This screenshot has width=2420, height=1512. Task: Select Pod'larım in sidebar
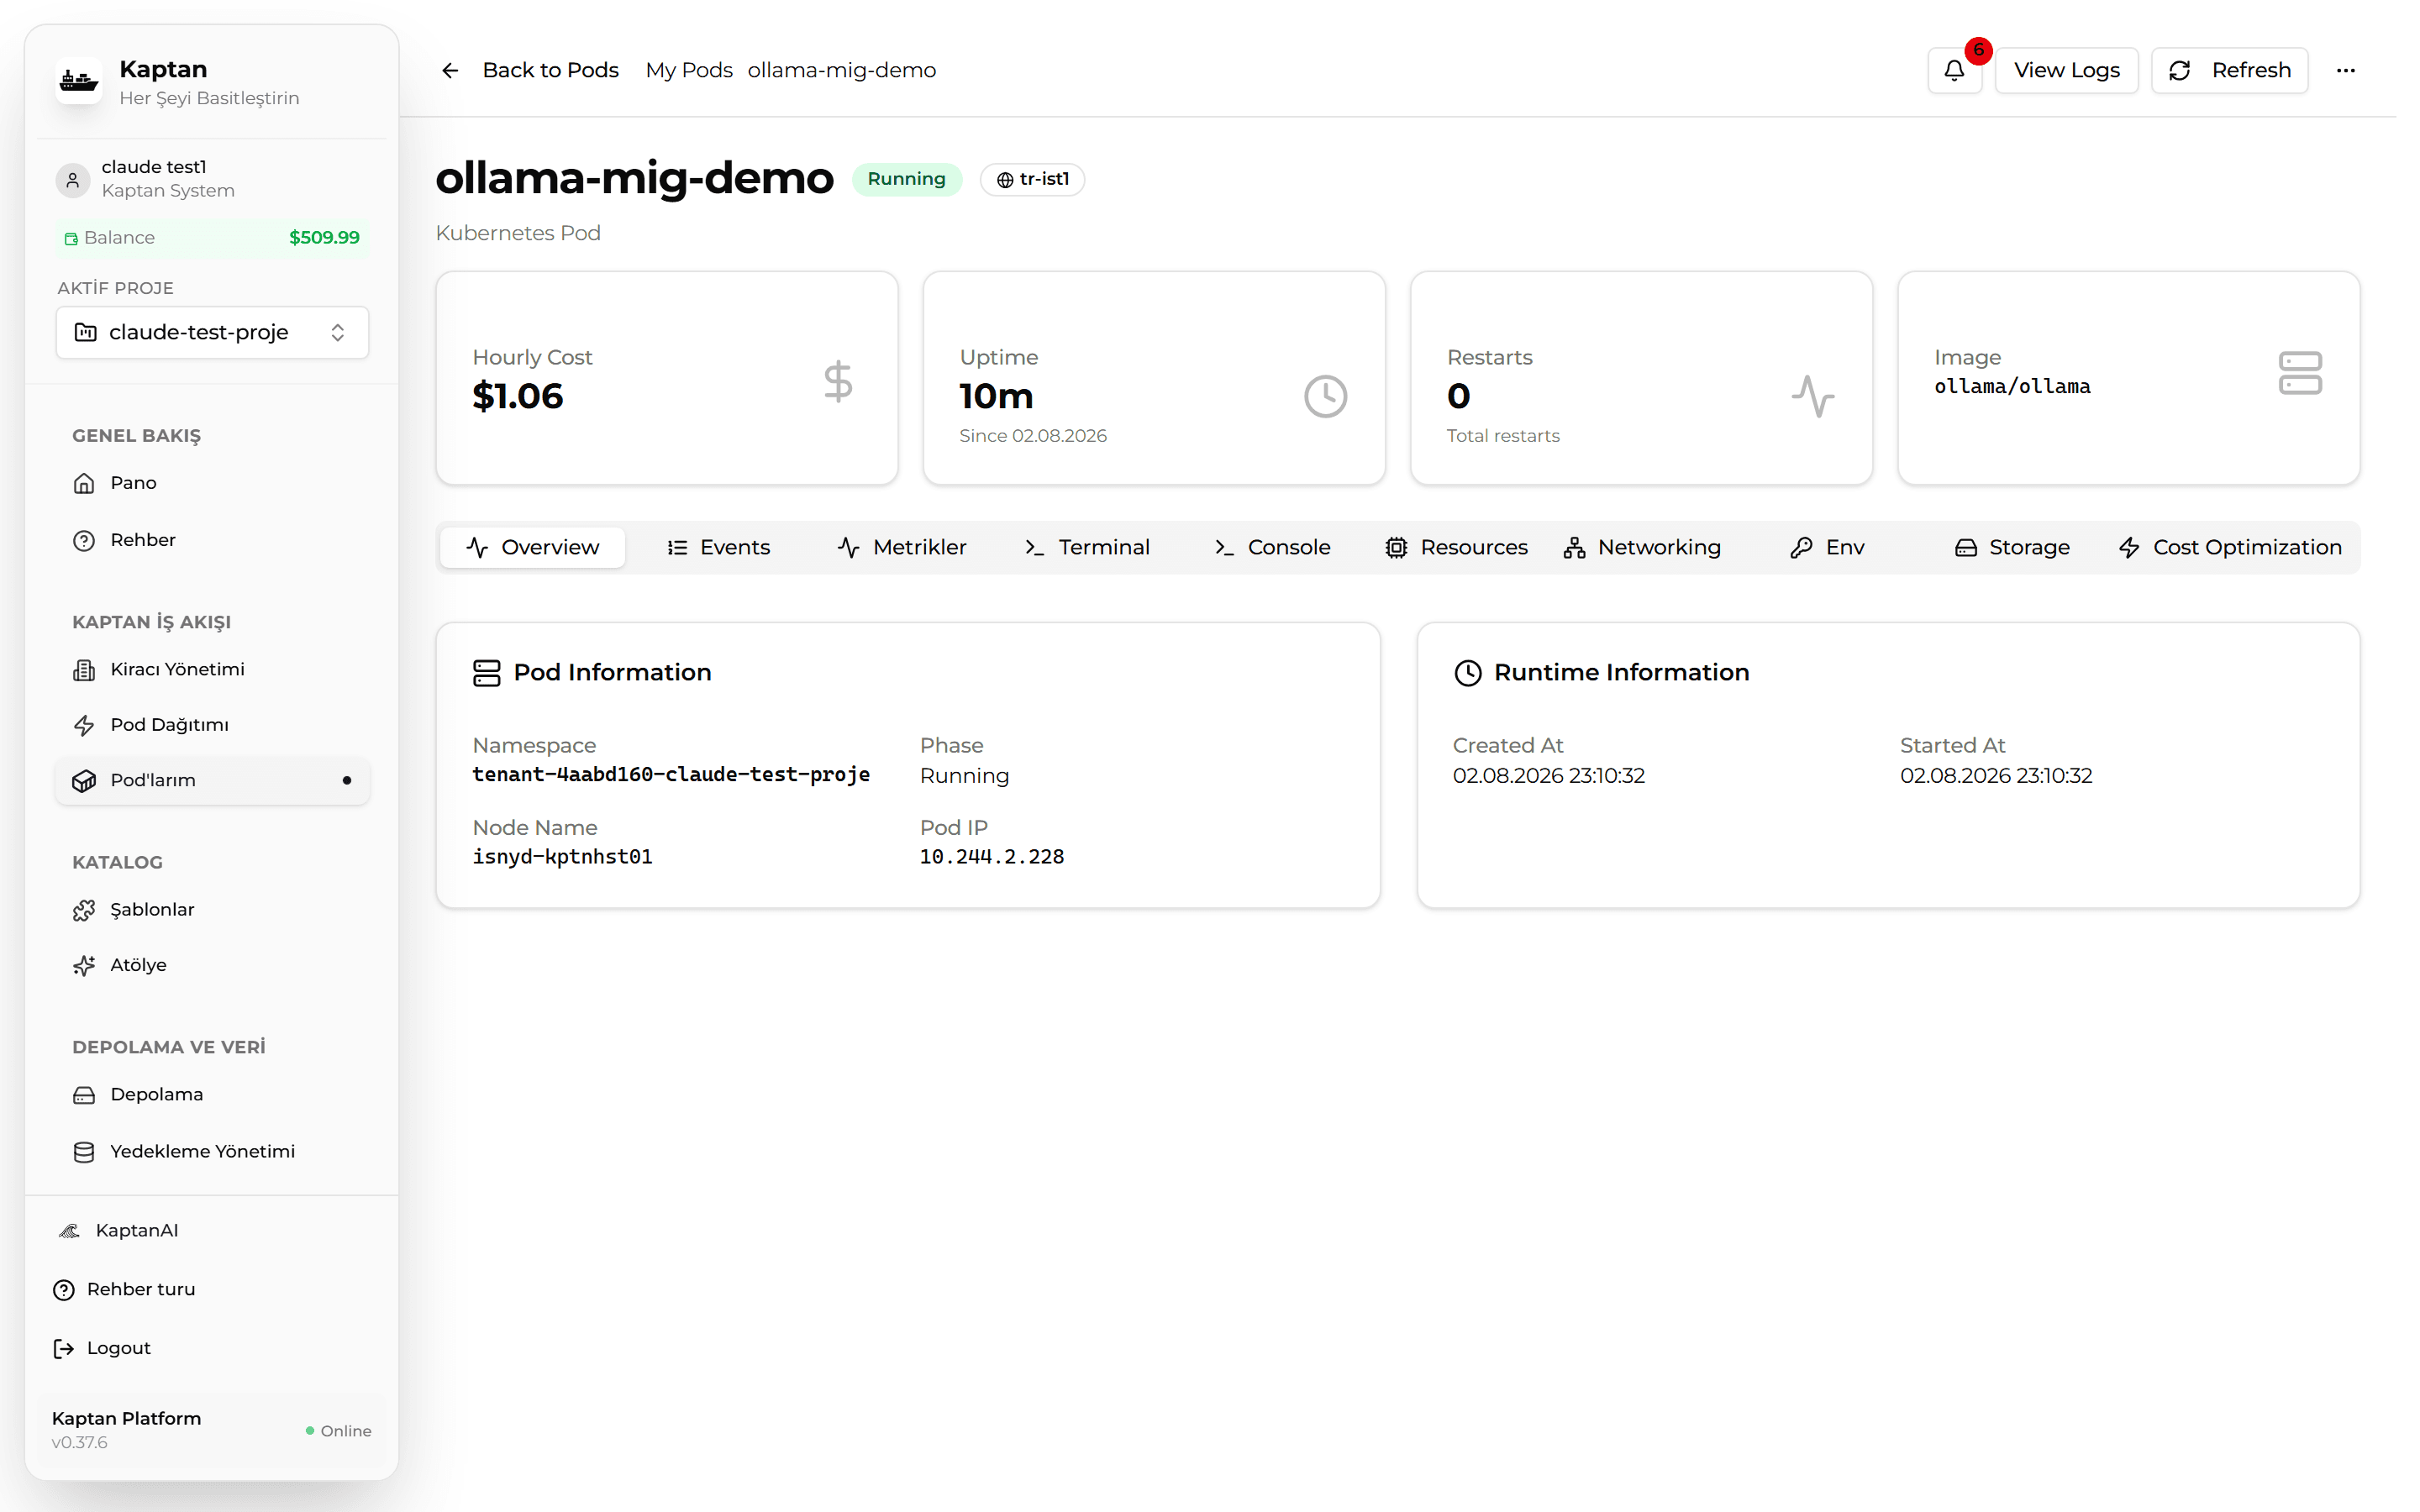212,780
